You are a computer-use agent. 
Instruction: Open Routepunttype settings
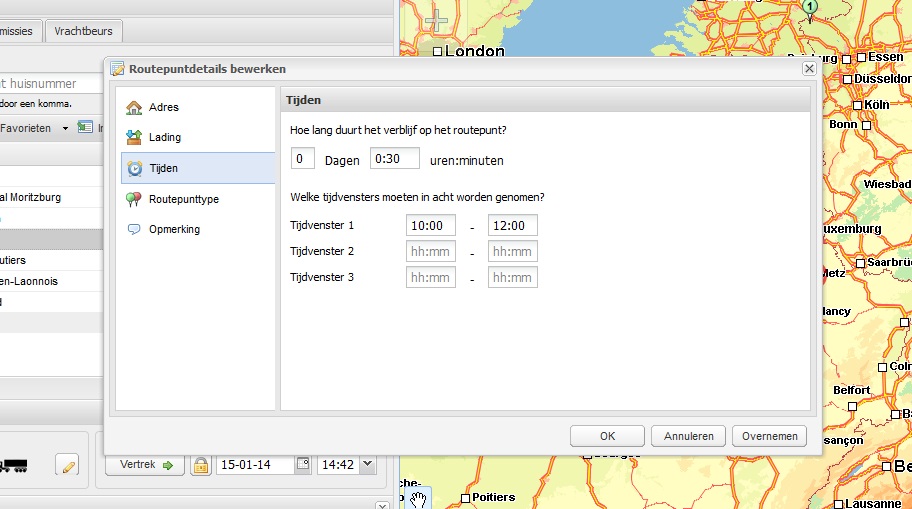(x=183, y=199)
